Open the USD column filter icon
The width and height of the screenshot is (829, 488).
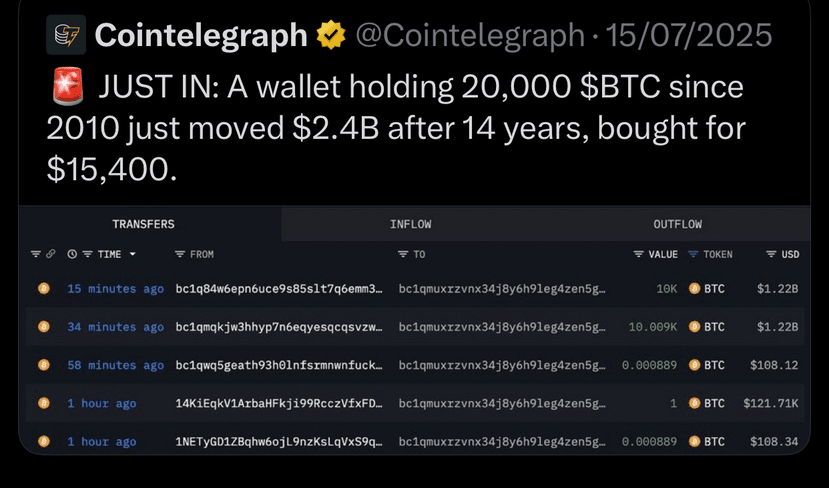tap(771, 254)
